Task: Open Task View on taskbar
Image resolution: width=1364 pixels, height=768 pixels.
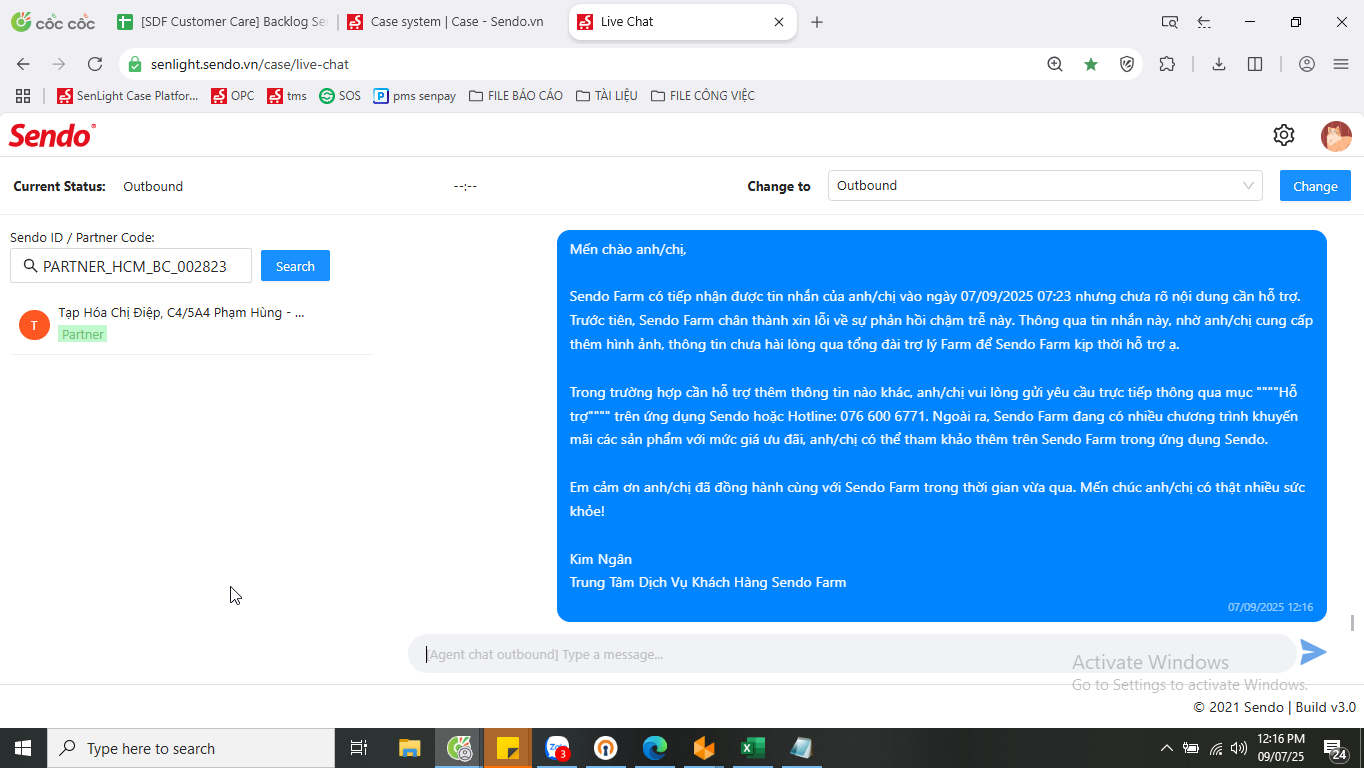Action: (x=359, y=748)
